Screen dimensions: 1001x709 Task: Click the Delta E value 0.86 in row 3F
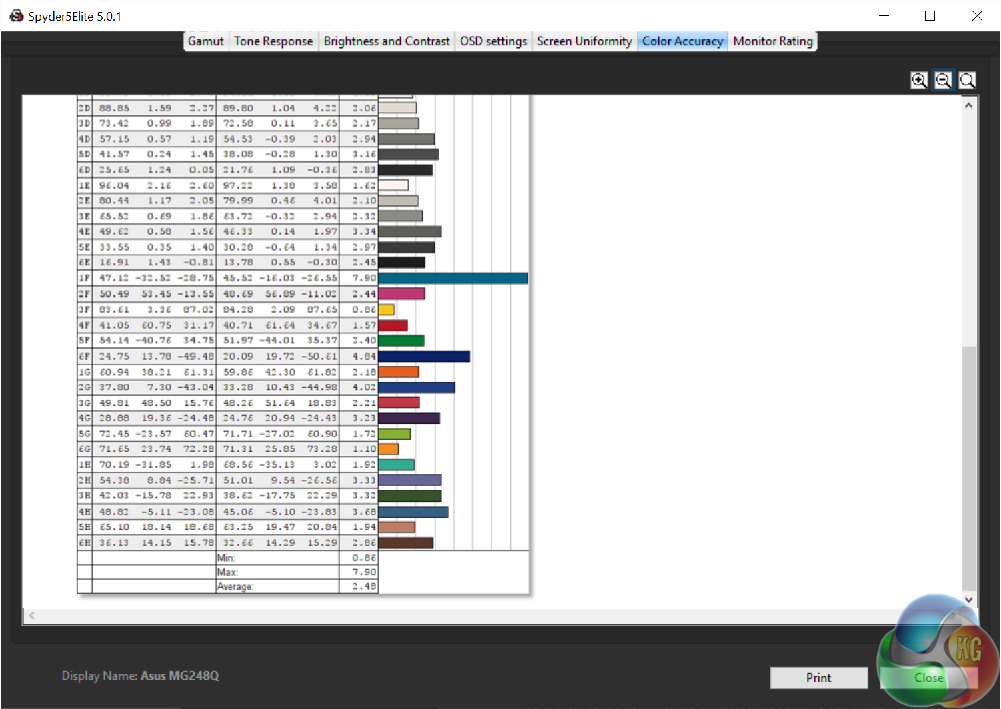364,310
